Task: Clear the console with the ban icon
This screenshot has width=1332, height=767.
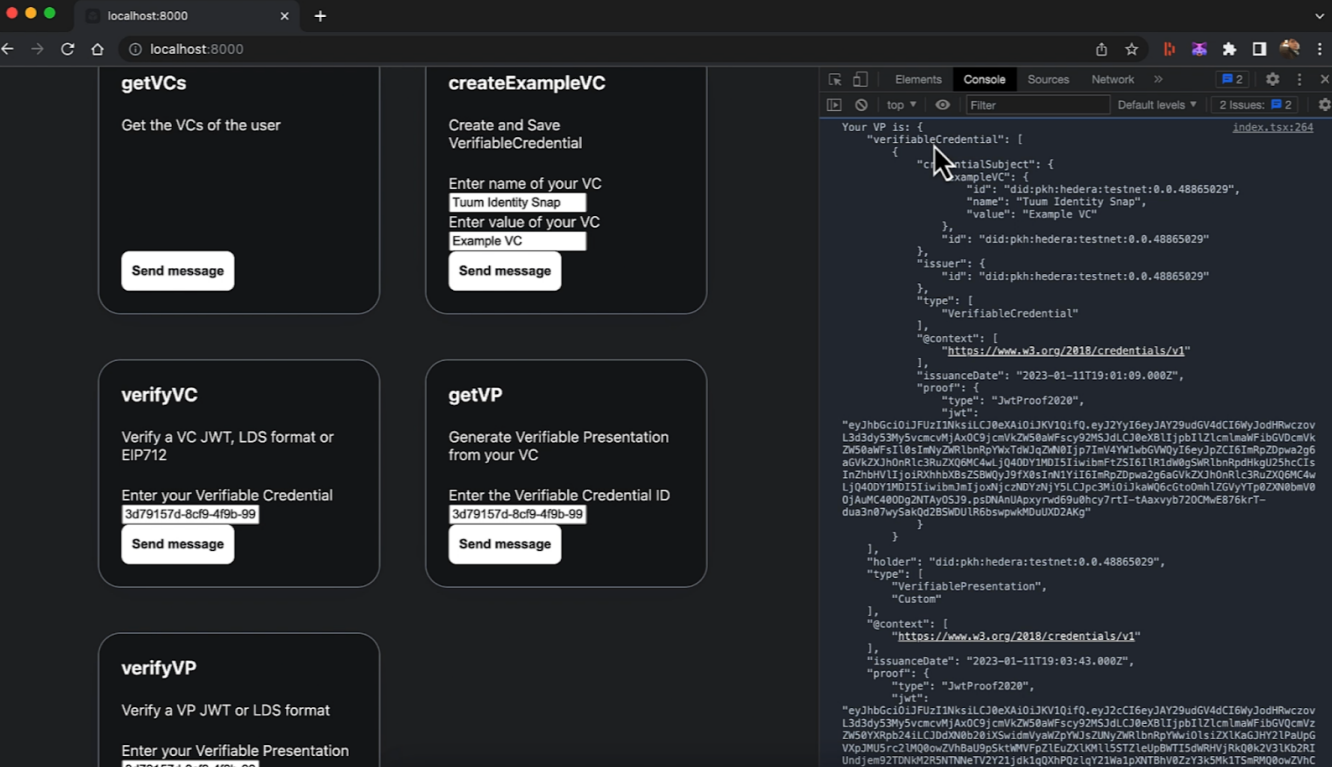Action: point(861,105)
